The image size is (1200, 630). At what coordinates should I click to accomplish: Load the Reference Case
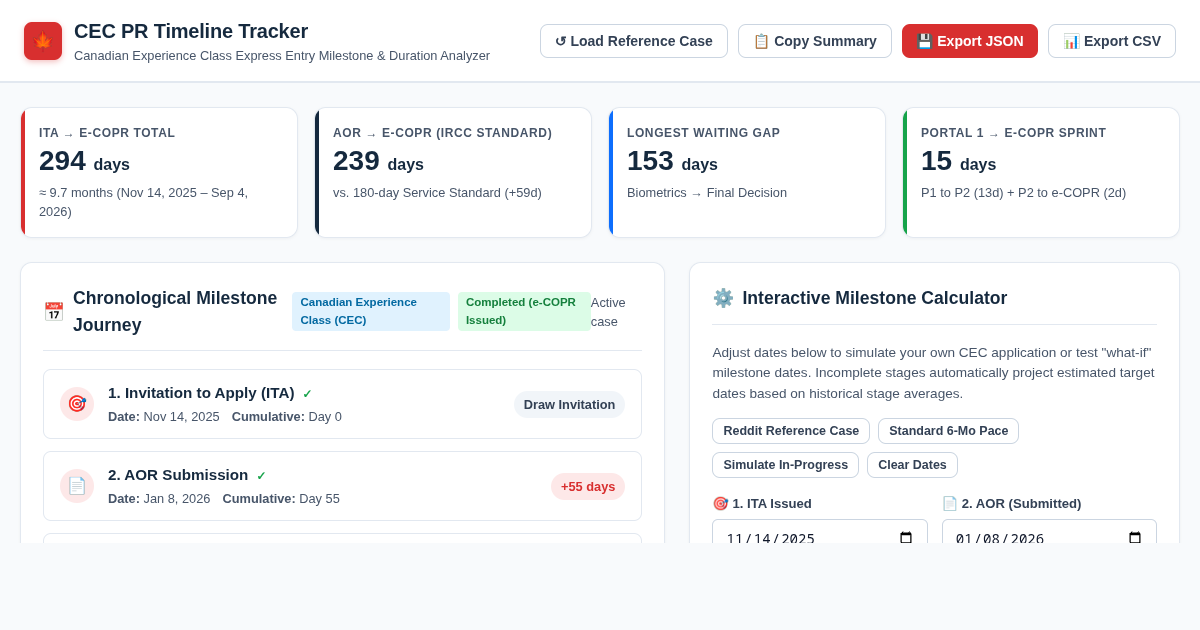[x=634, y=41]
